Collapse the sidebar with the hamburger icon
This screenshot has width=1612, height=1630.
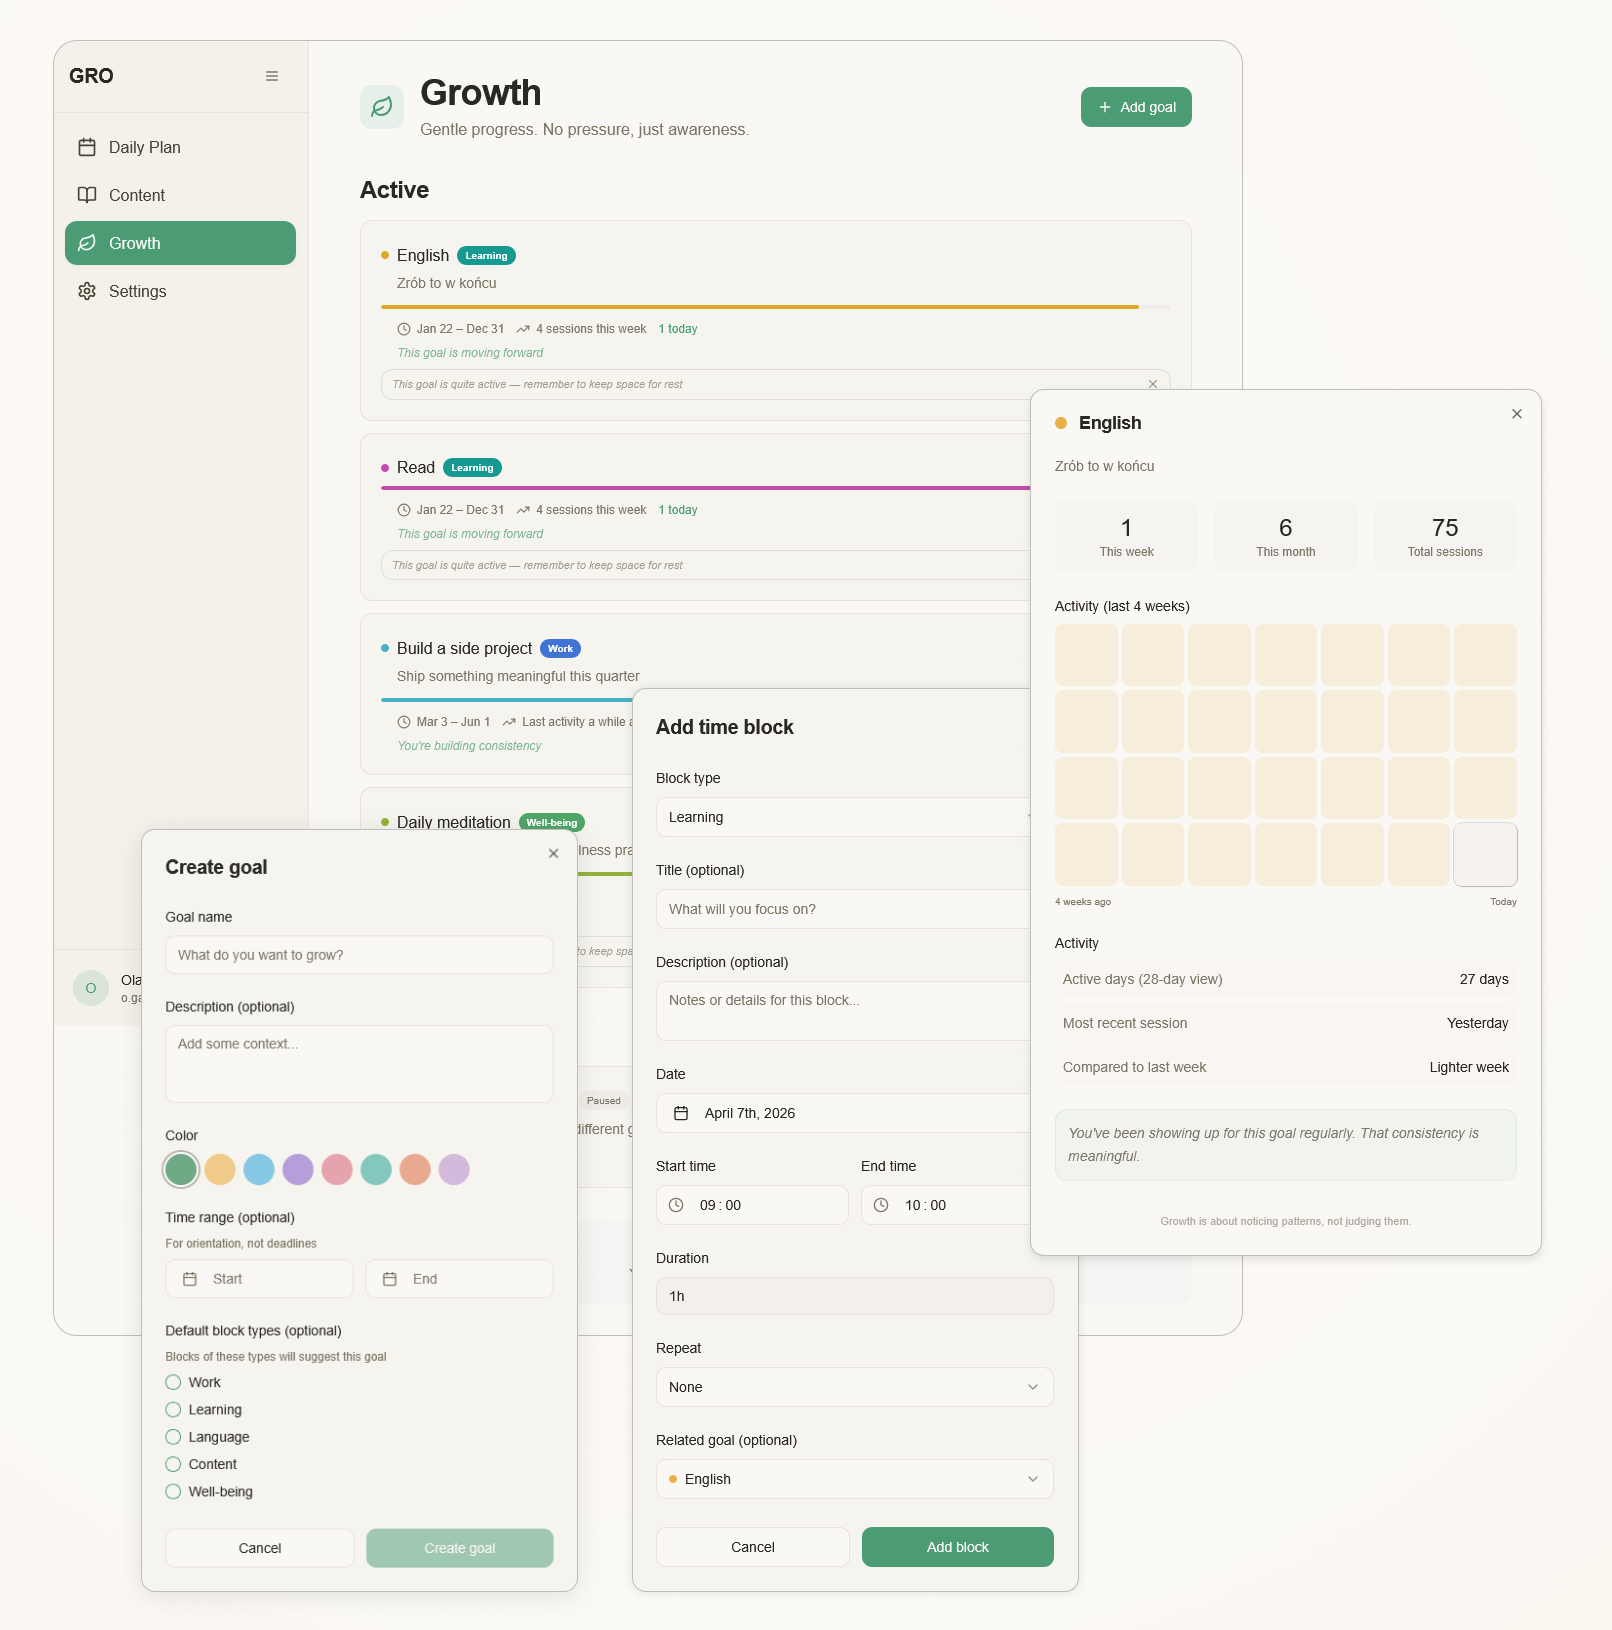pyautogui.click(x=272, y=76)
